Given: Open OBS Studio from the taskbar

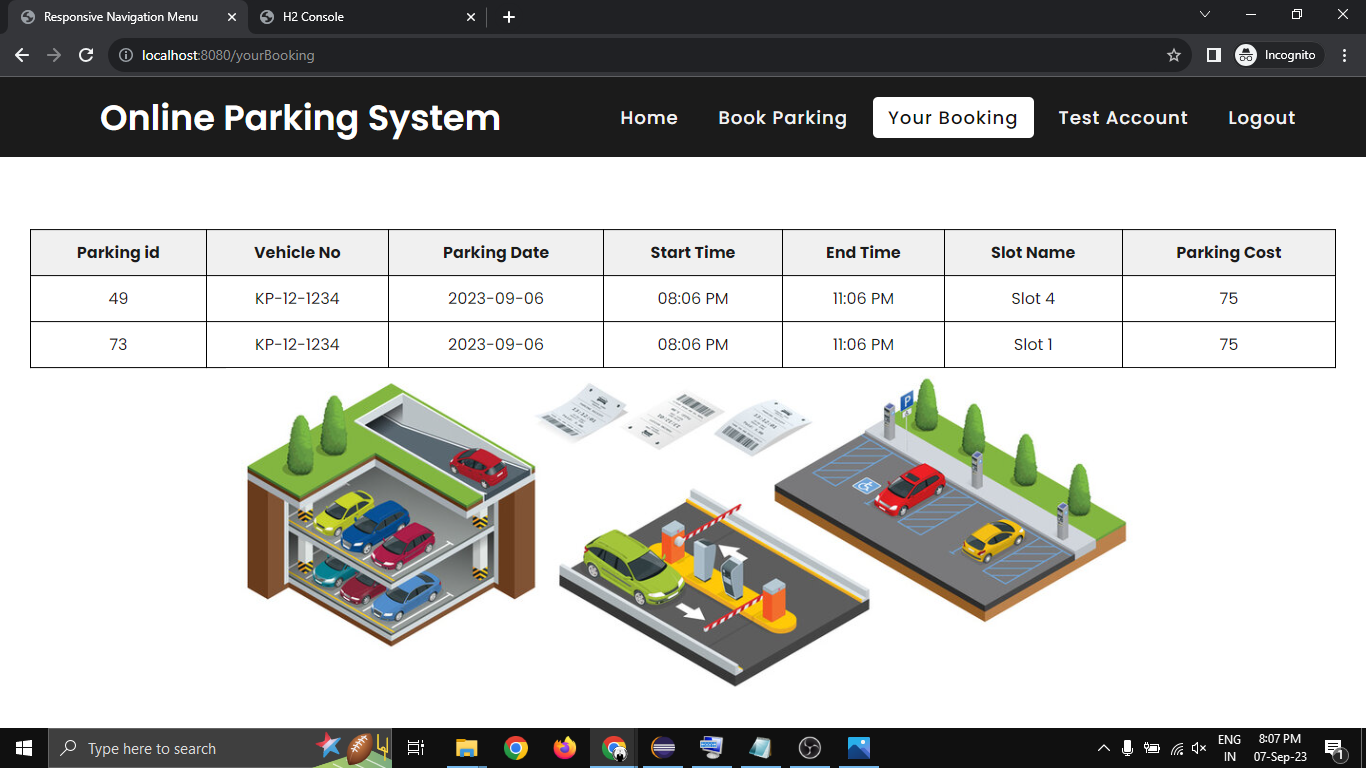Looking at the screenshot, I should (810, 748).
